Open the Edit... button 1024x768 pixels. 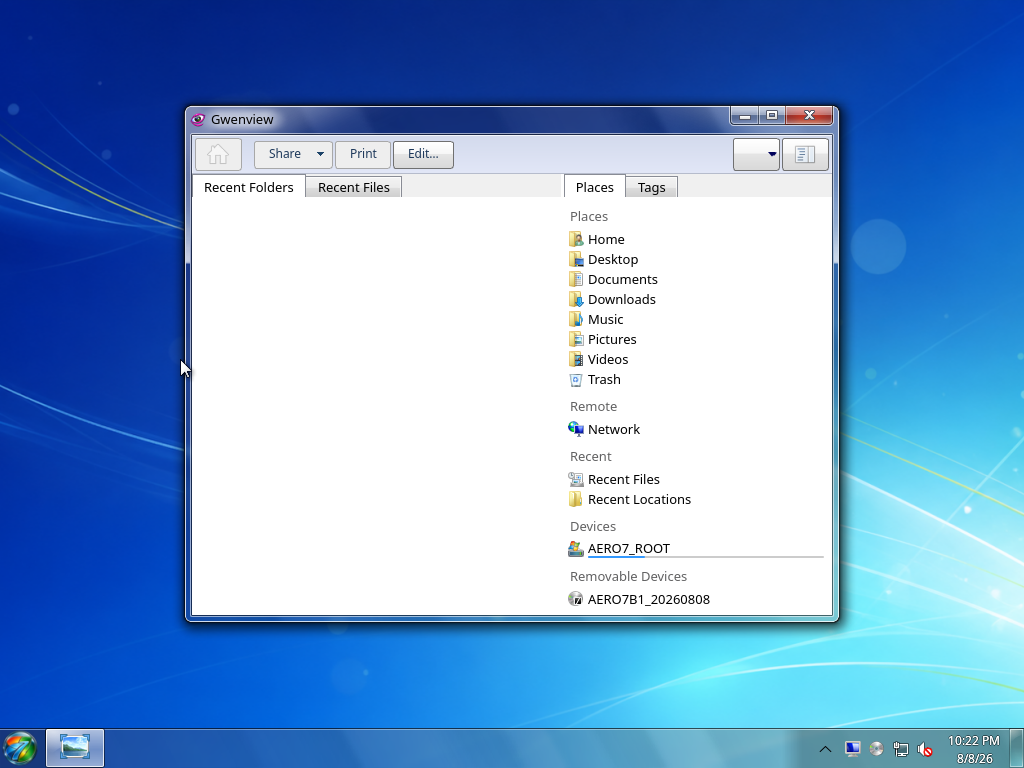pos(423,154)
